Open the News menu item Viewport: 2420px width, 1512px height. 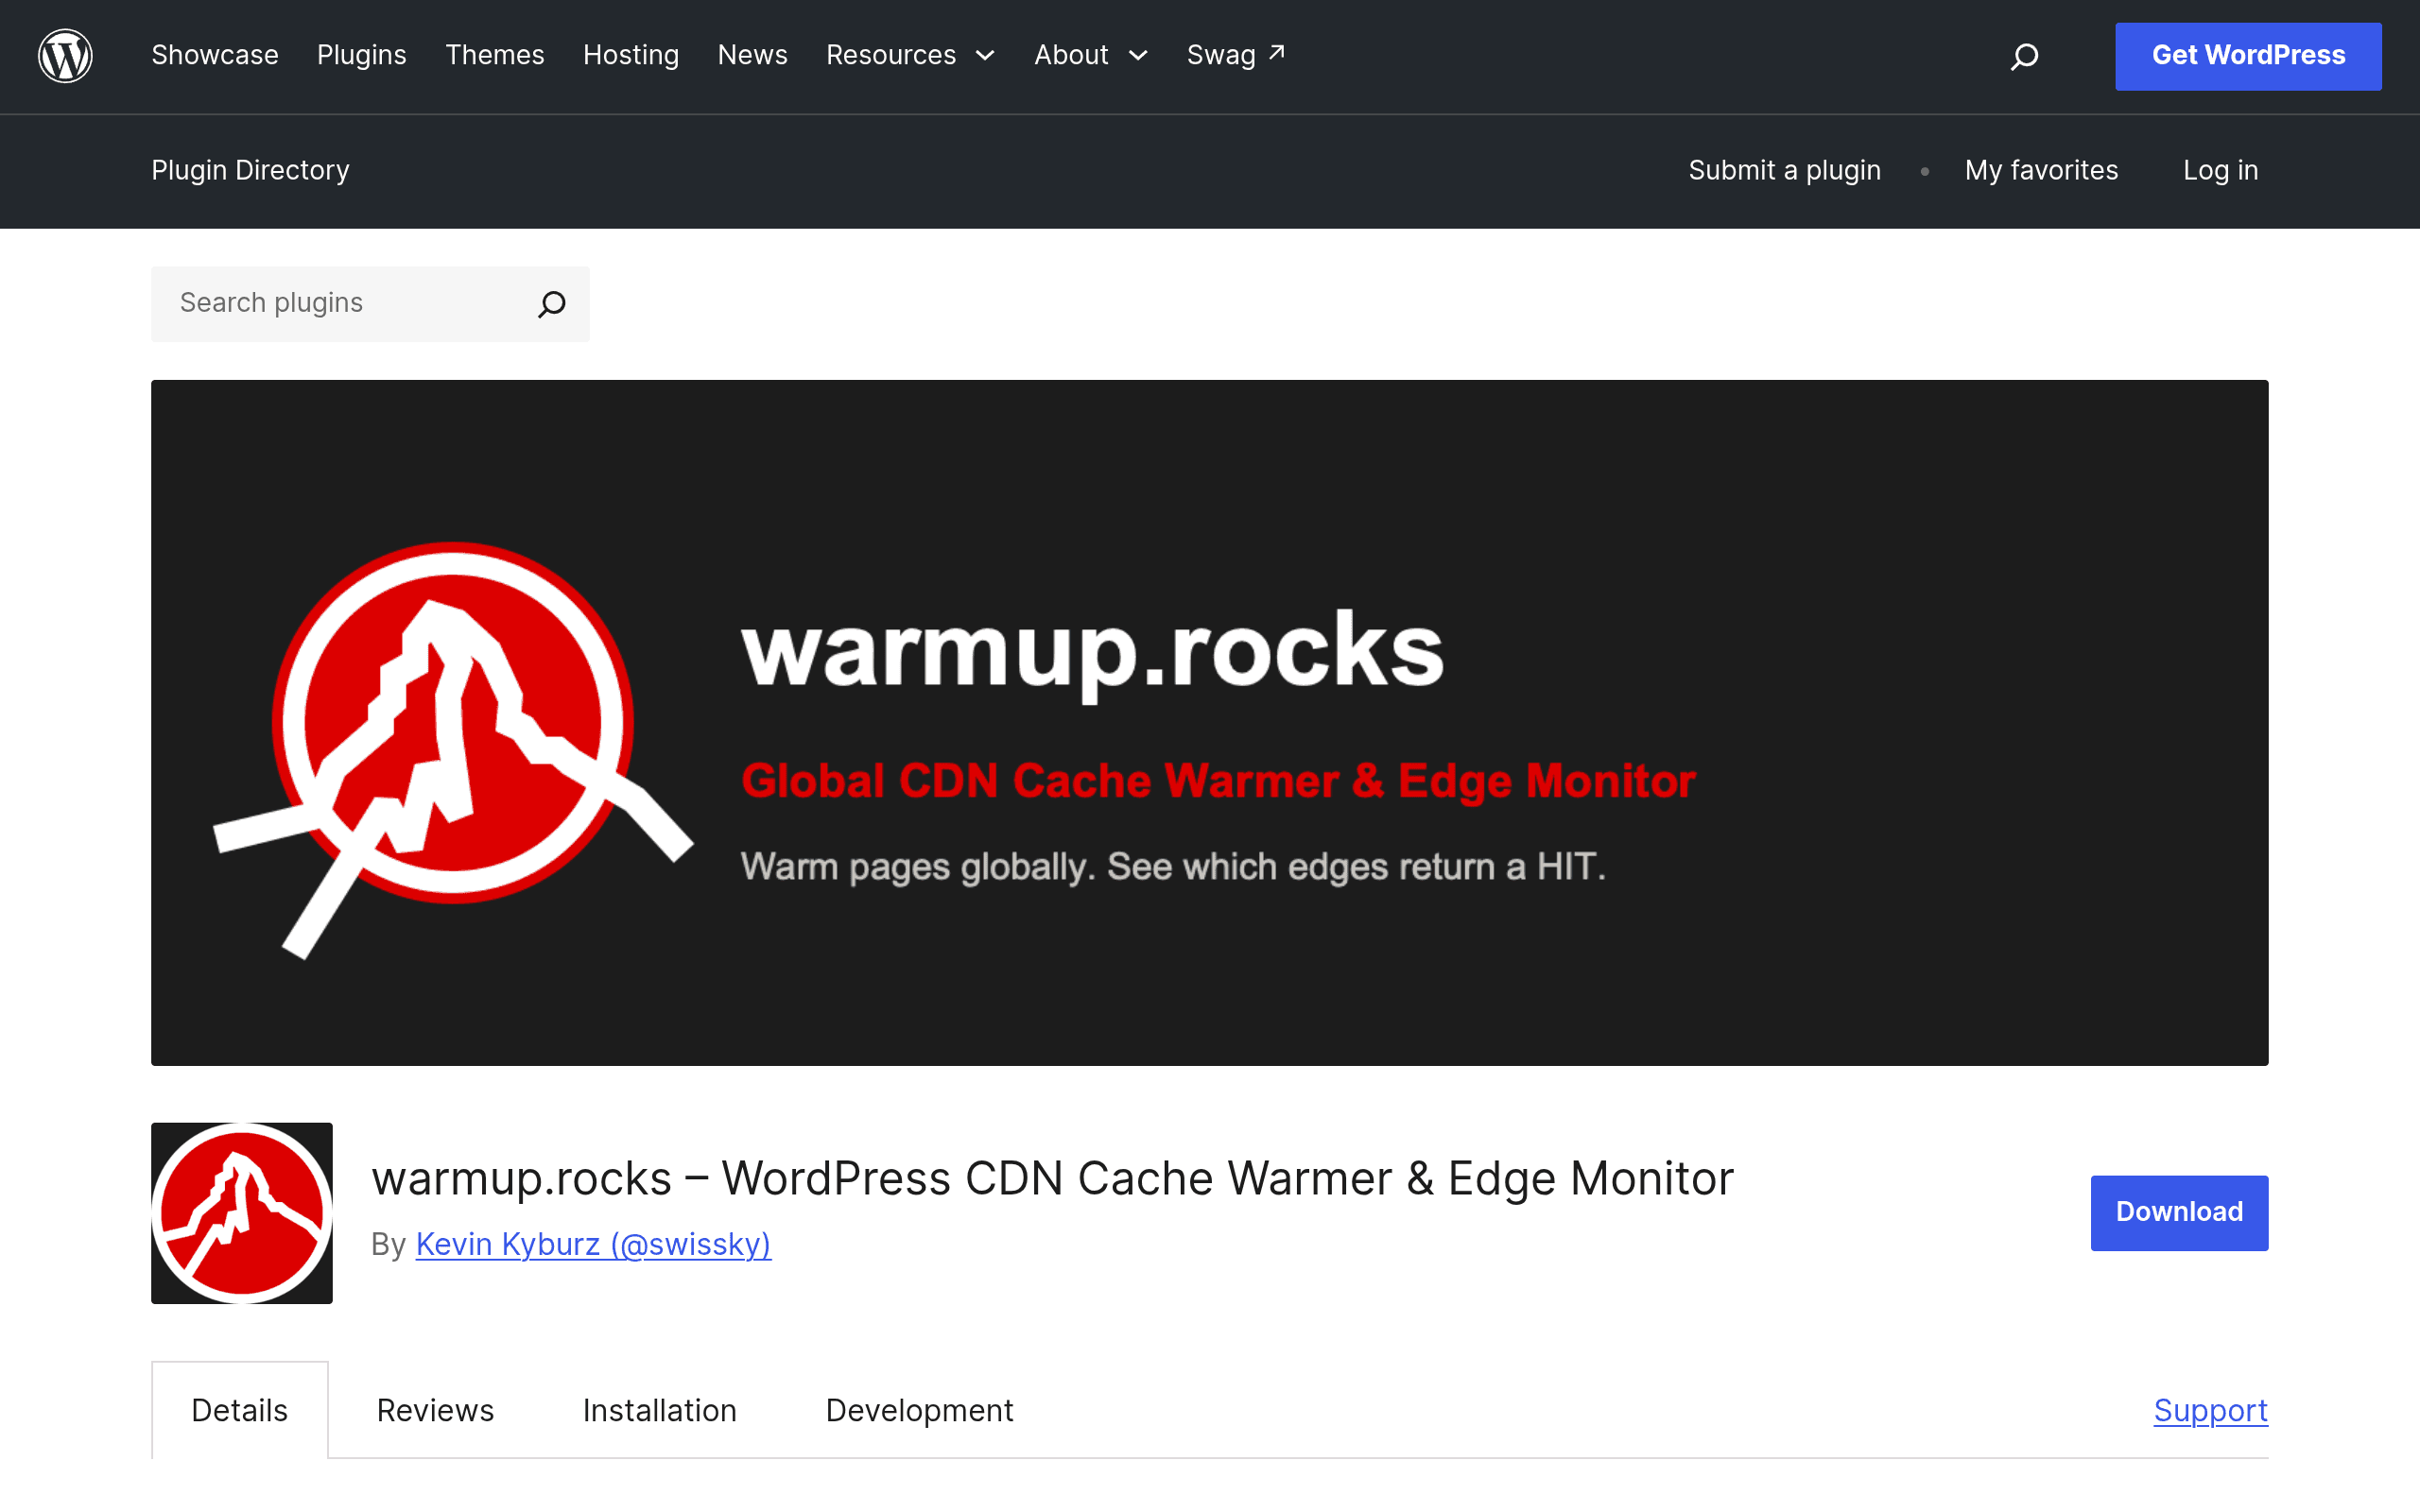(x=753, y=55)
